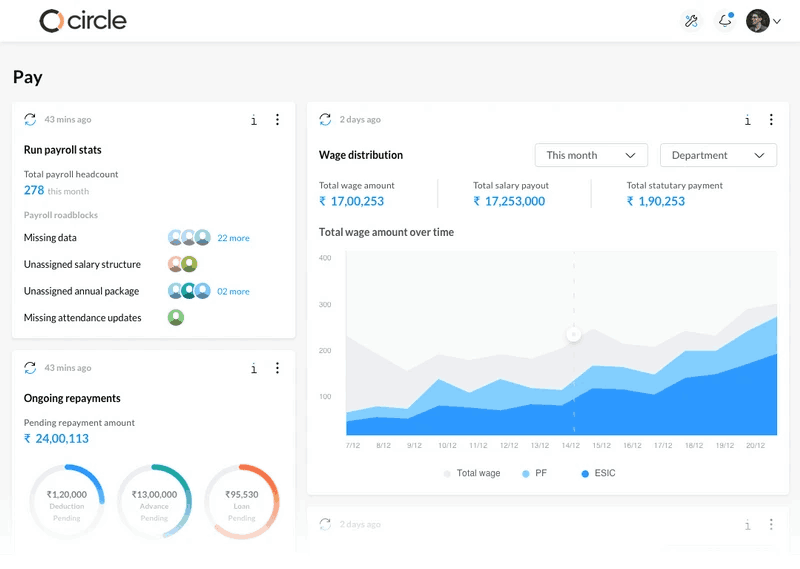Select the Loan Pending progress ring
The width and height of the screenshot is (800, 569).
(x=242, y=502)
